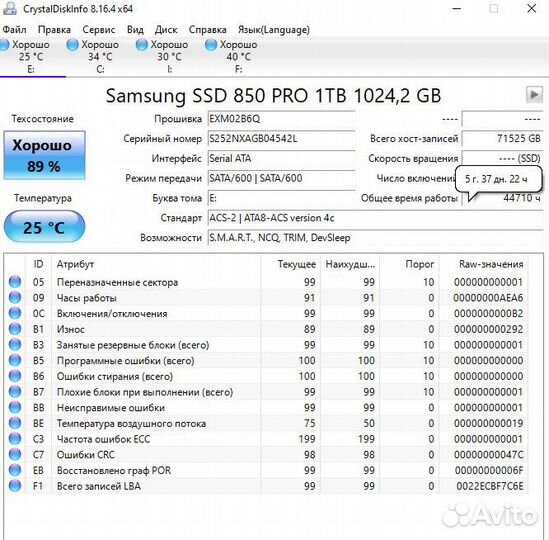This screenshot has height=540, width=549.
Task: Select raw value 00000000AEA6
Action: (488, 298)
